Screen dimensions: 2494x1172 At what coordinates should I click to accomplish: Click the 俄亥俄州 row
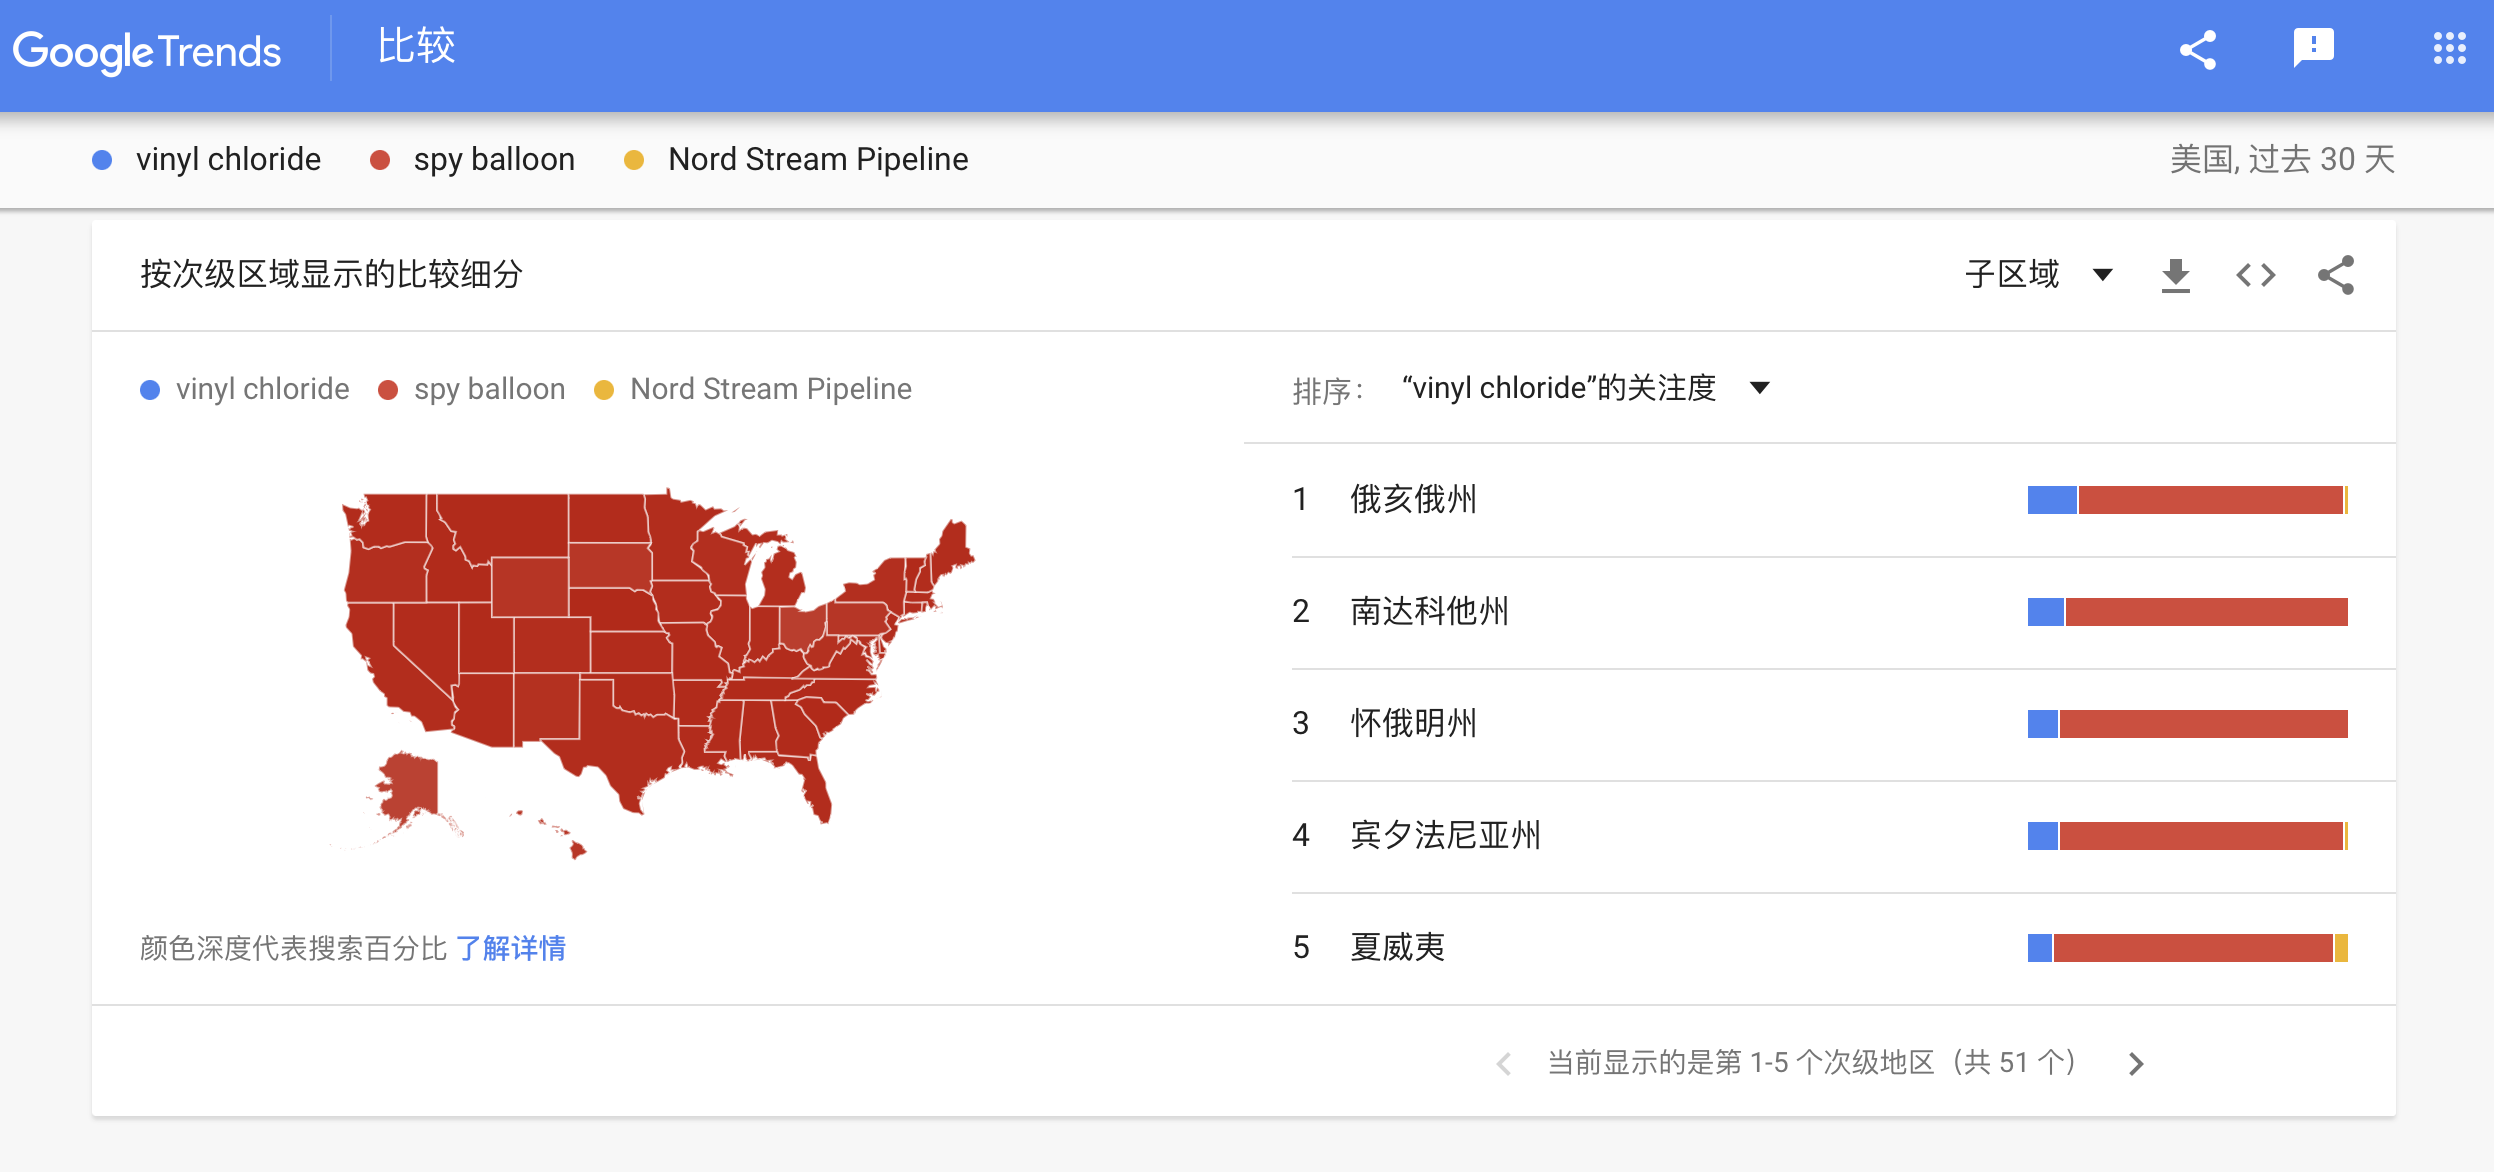point(1413,499)
